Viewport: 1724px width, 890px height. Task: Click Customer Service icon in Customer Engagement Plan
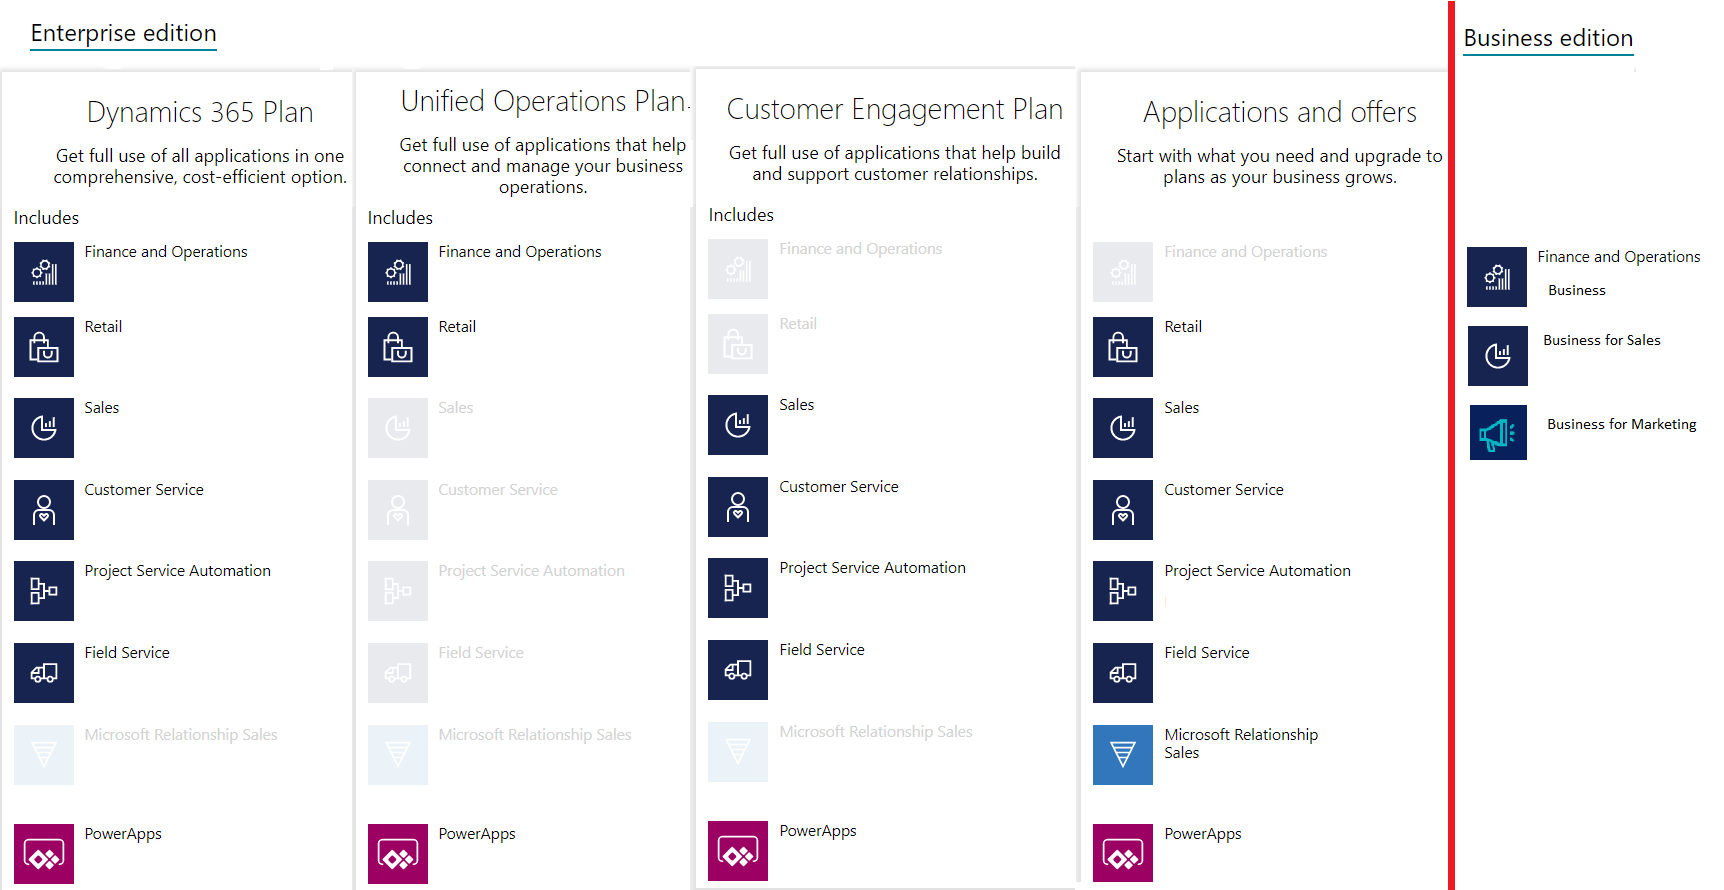tap(738, 507)
